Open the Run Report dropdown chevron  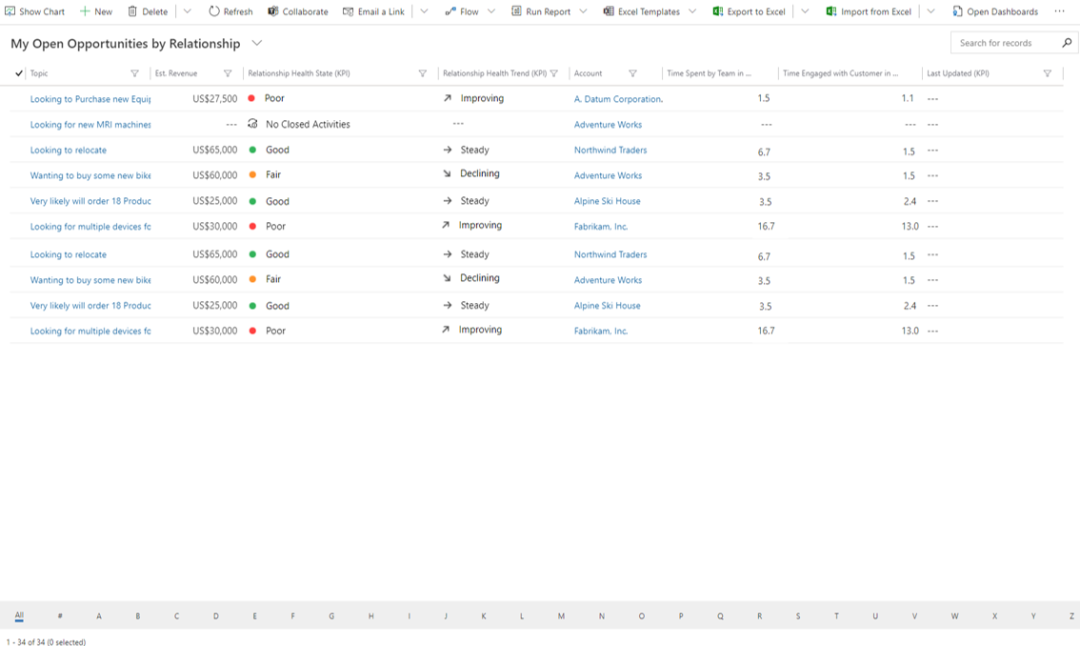click(x=582, y=12)
